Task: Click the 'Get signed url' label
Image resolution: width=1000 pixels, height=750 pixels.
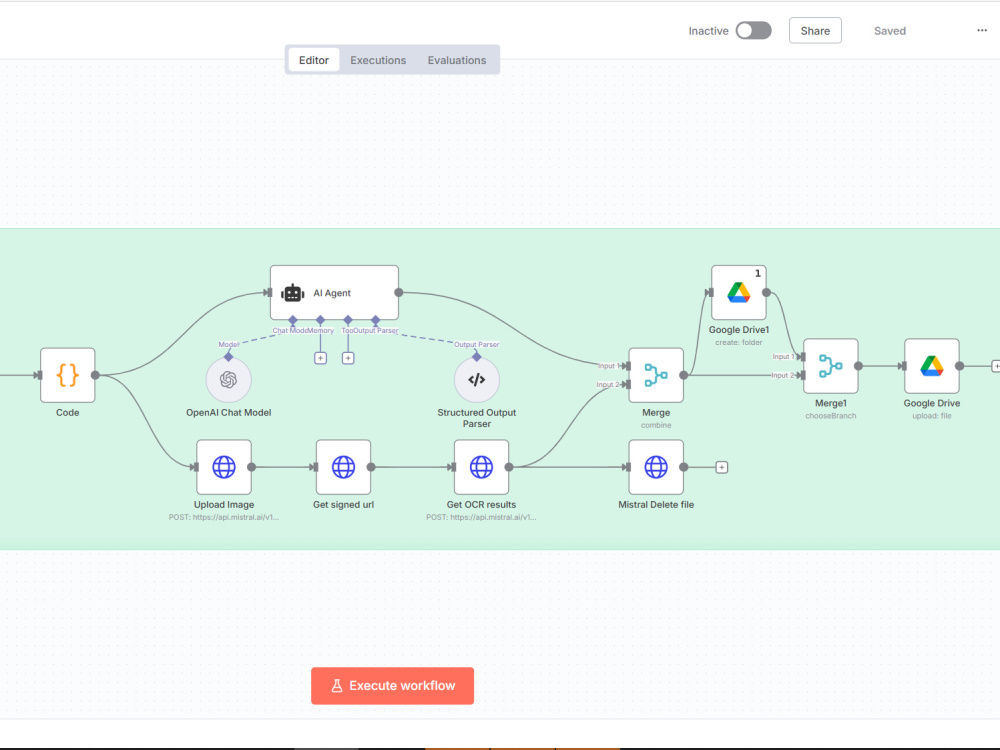Action: (343, 504)
